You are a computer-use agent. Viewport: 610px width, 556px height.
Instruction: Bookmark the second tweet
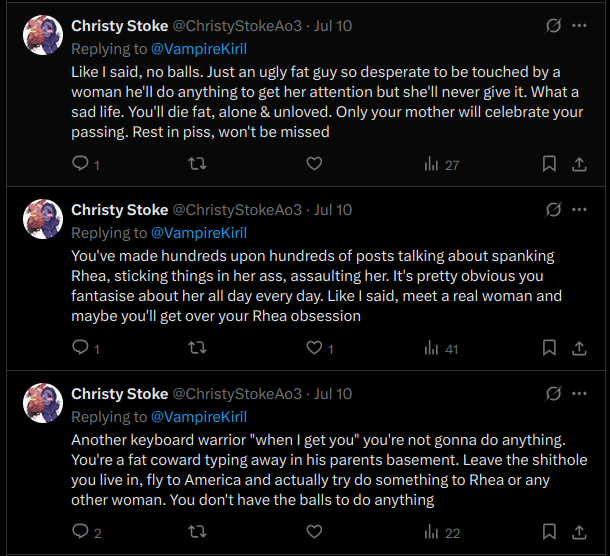[549, 348]
